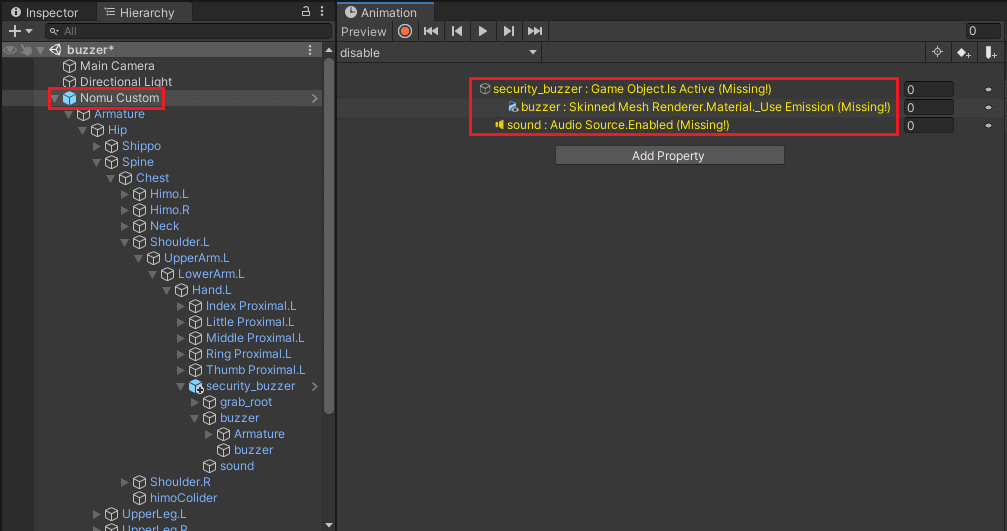
Task: Select security_buzzer Is Active property row
Action: tap(626, 89)
